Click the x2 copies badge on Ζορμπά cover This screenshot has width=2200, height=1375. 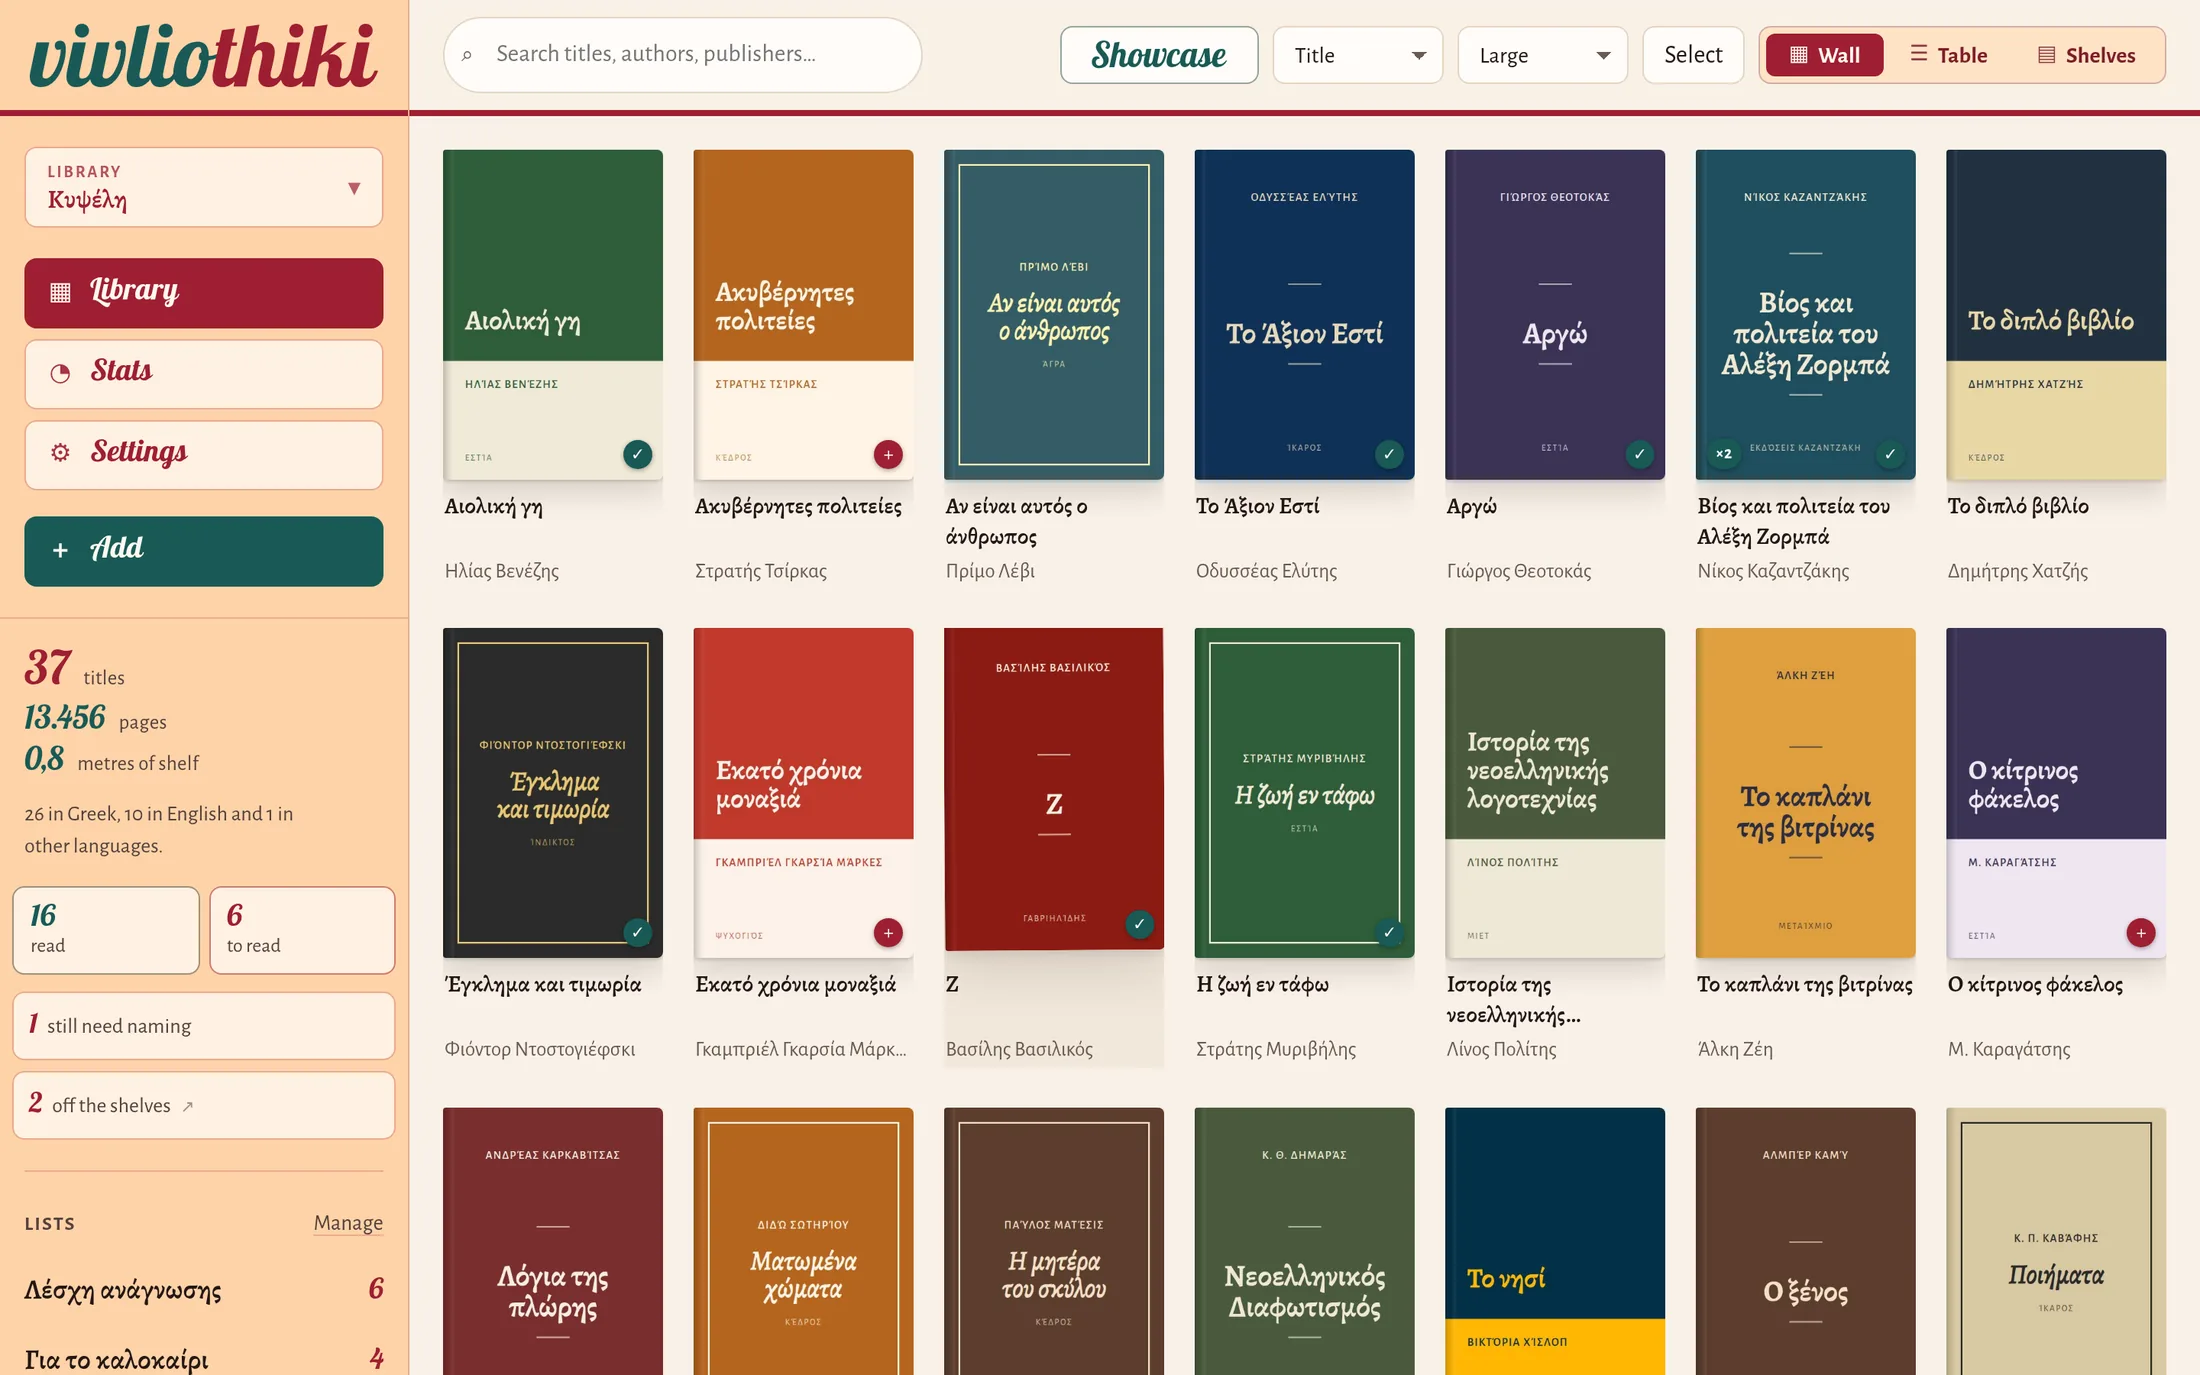(x=1723, y=454)
